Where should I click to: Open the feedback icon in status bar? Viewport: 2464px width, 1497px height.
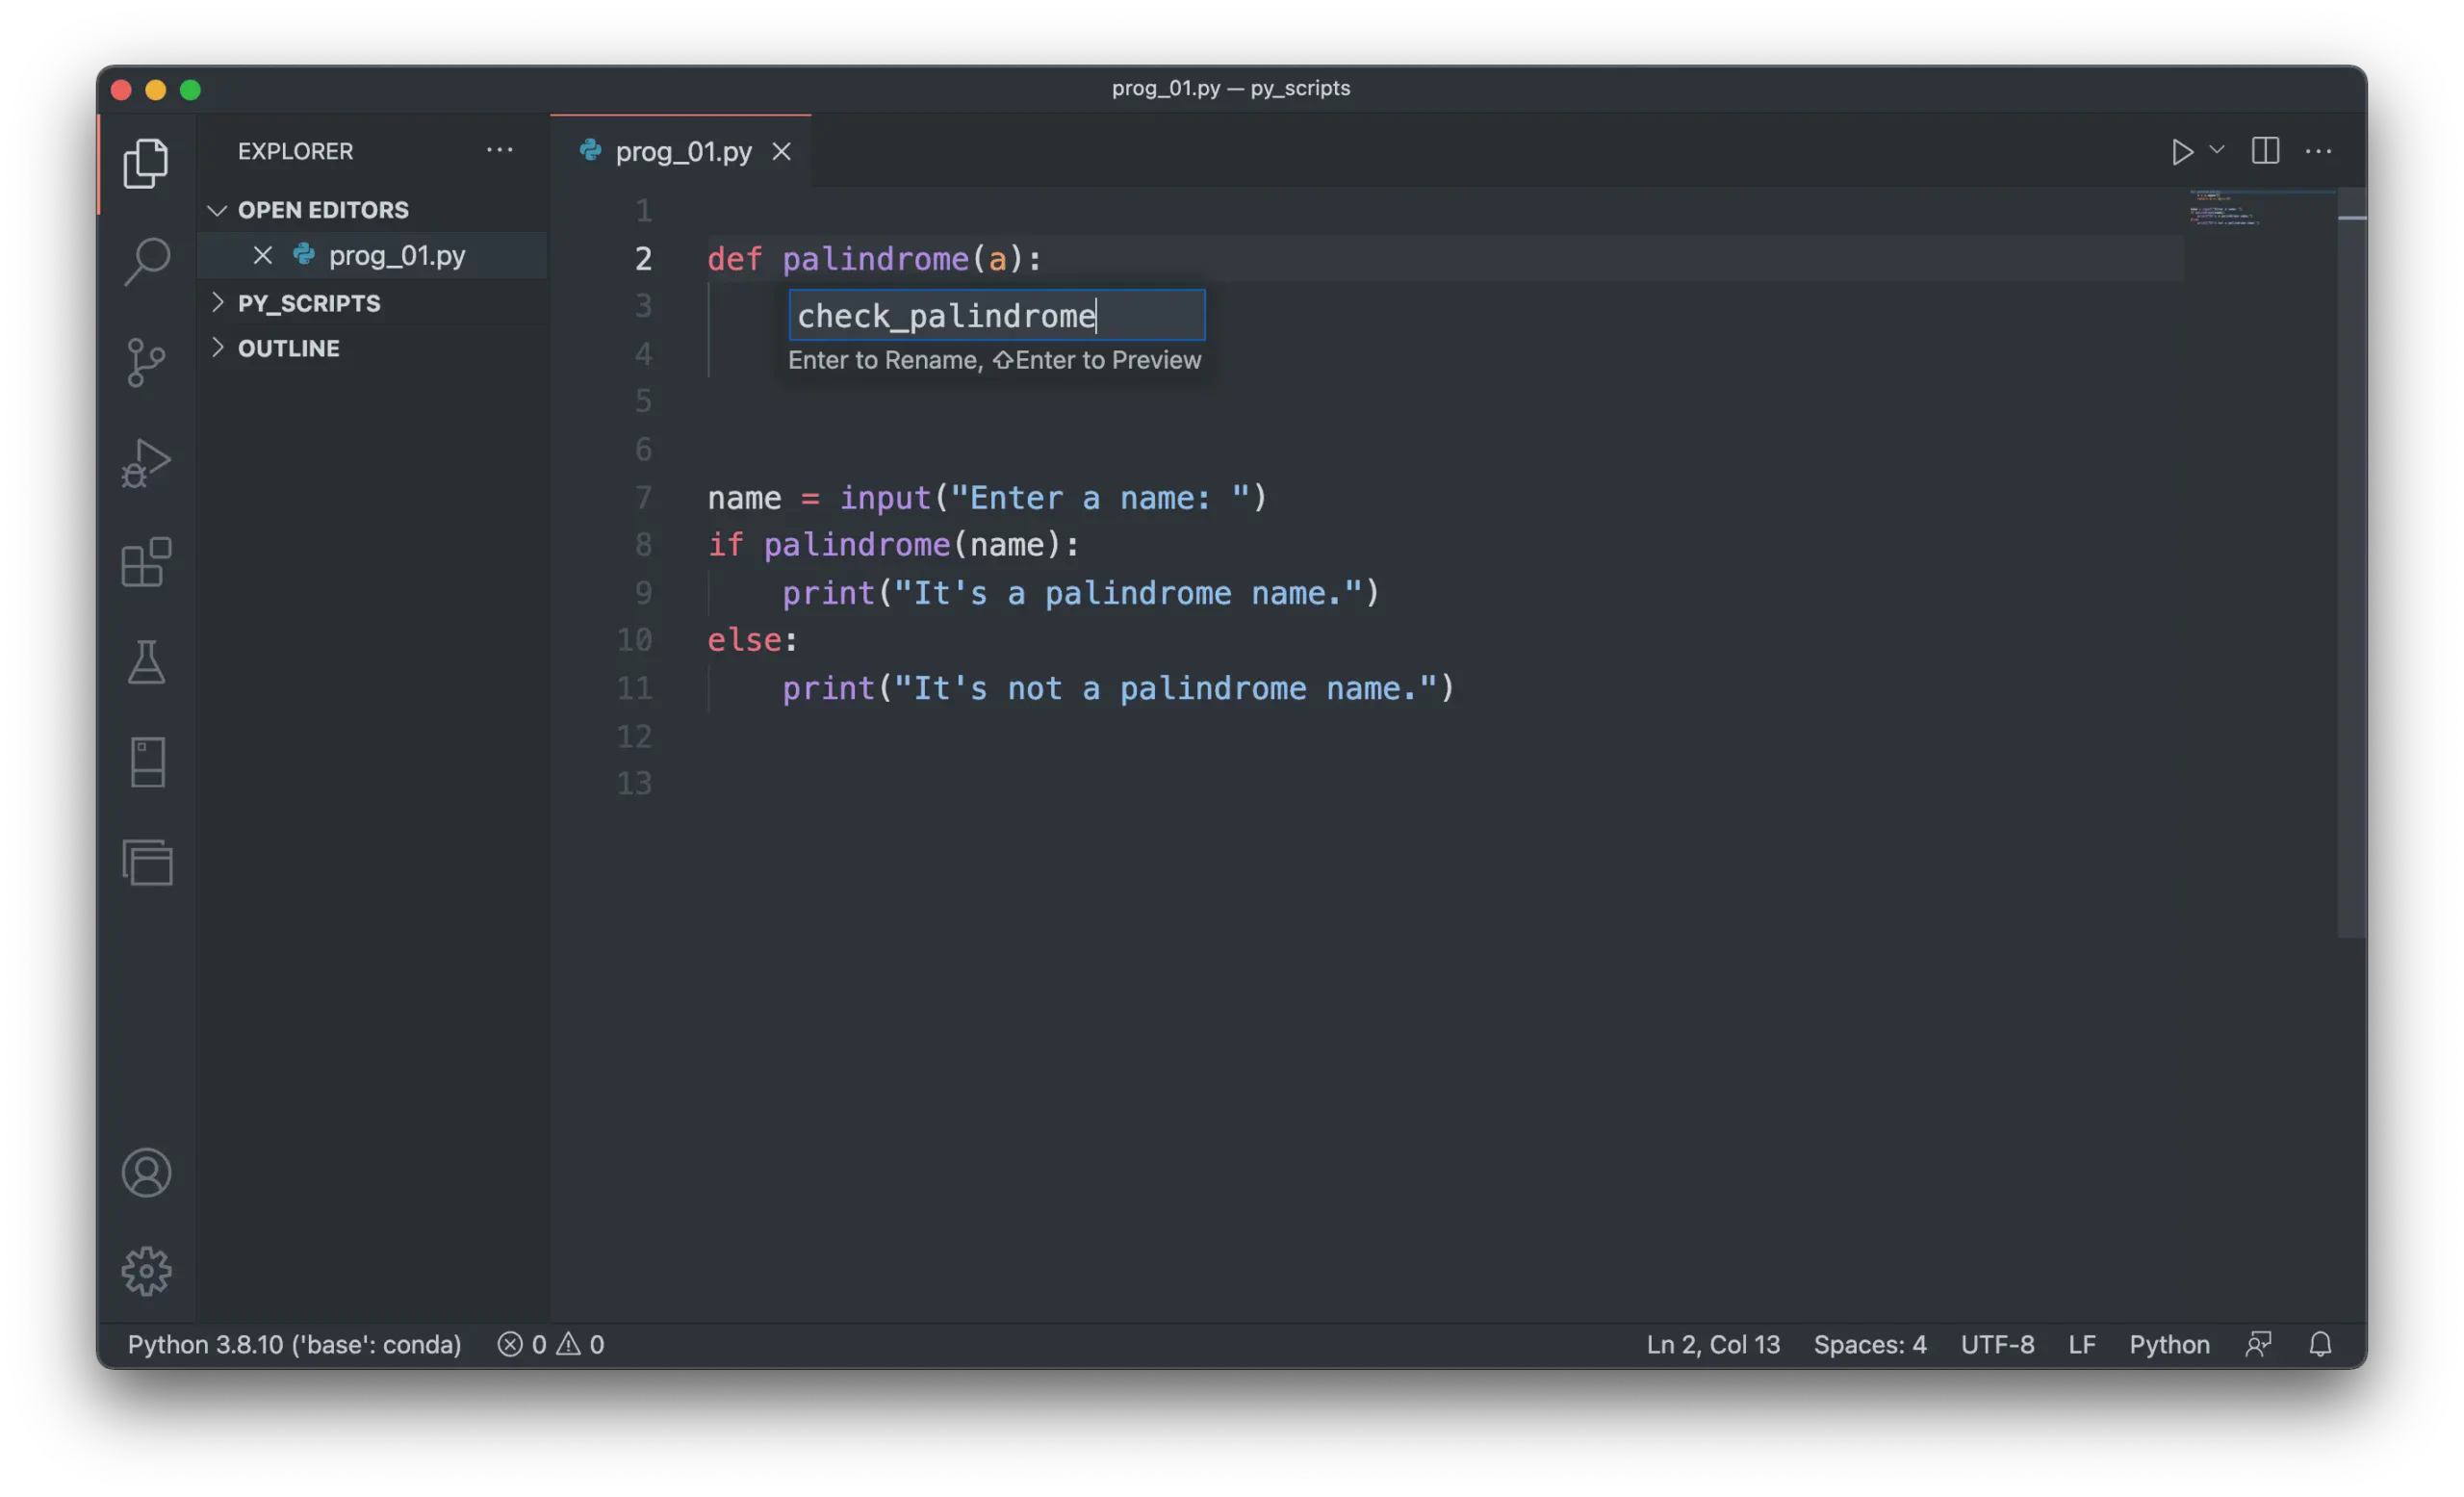2258,1344
